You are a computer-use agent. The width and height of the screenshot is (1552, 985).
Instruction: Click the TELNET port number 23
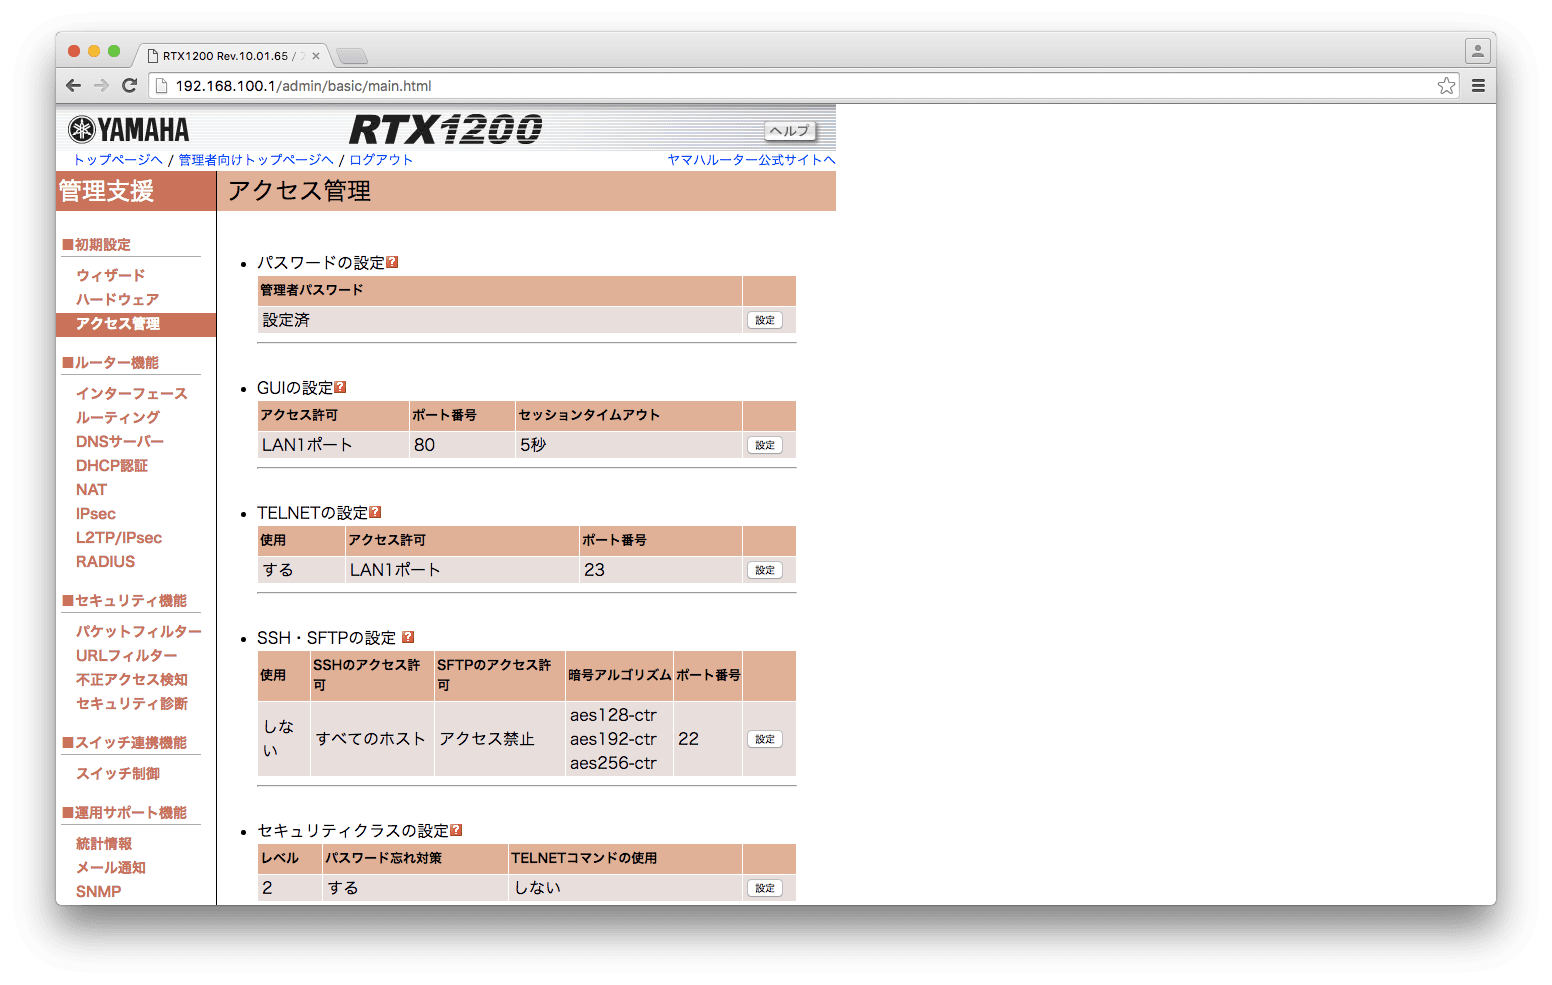point(594,570)
